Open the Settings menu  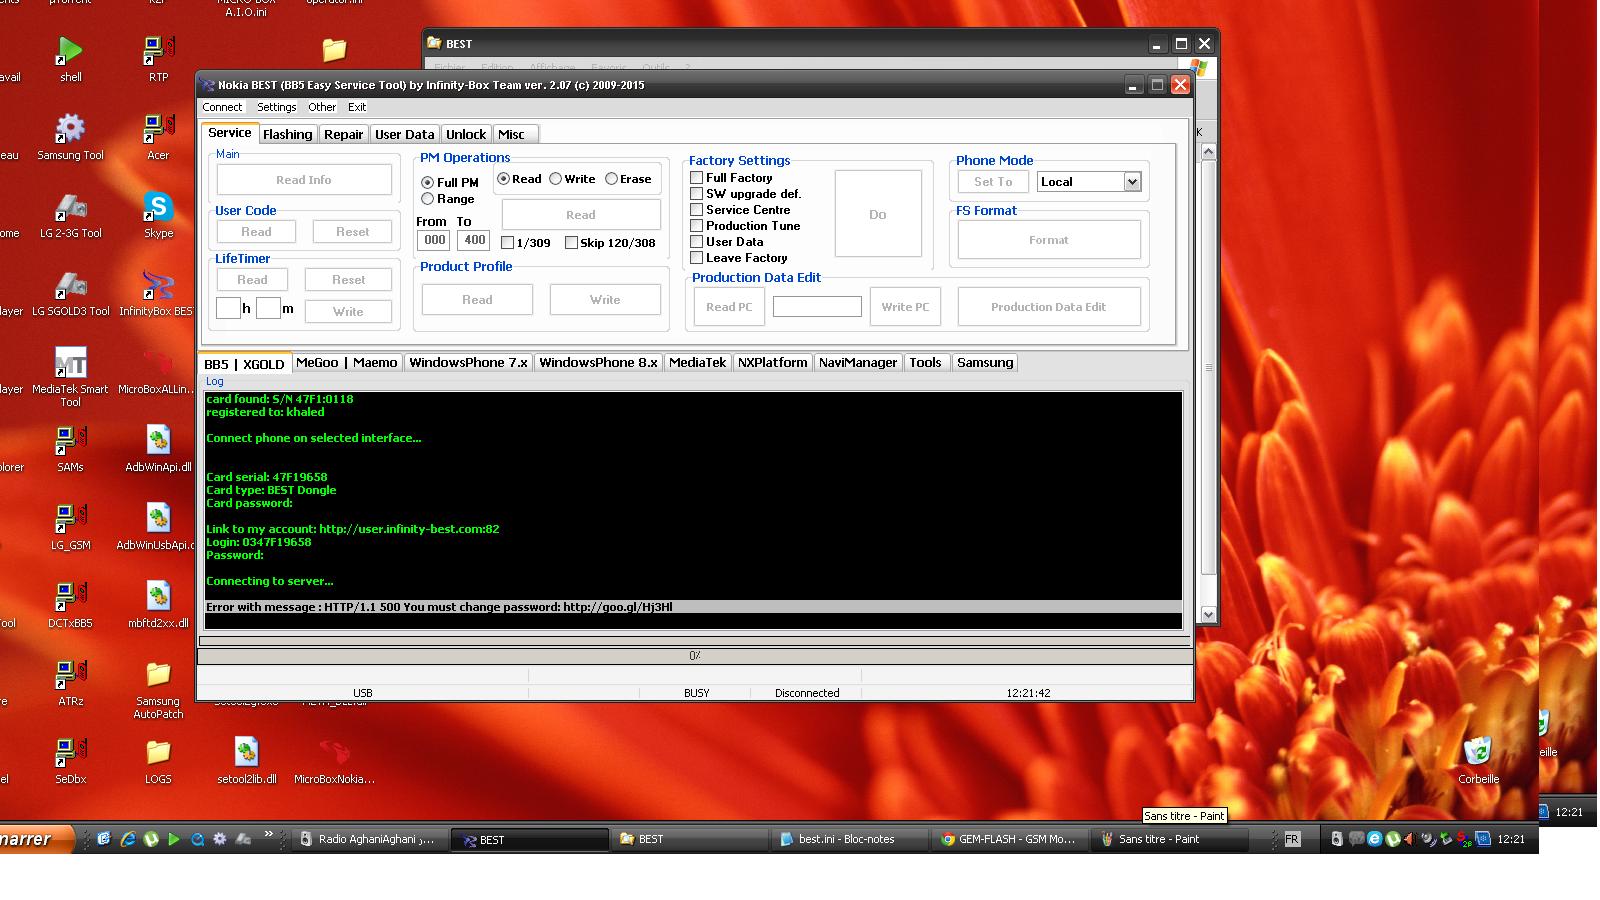[276, 107]
